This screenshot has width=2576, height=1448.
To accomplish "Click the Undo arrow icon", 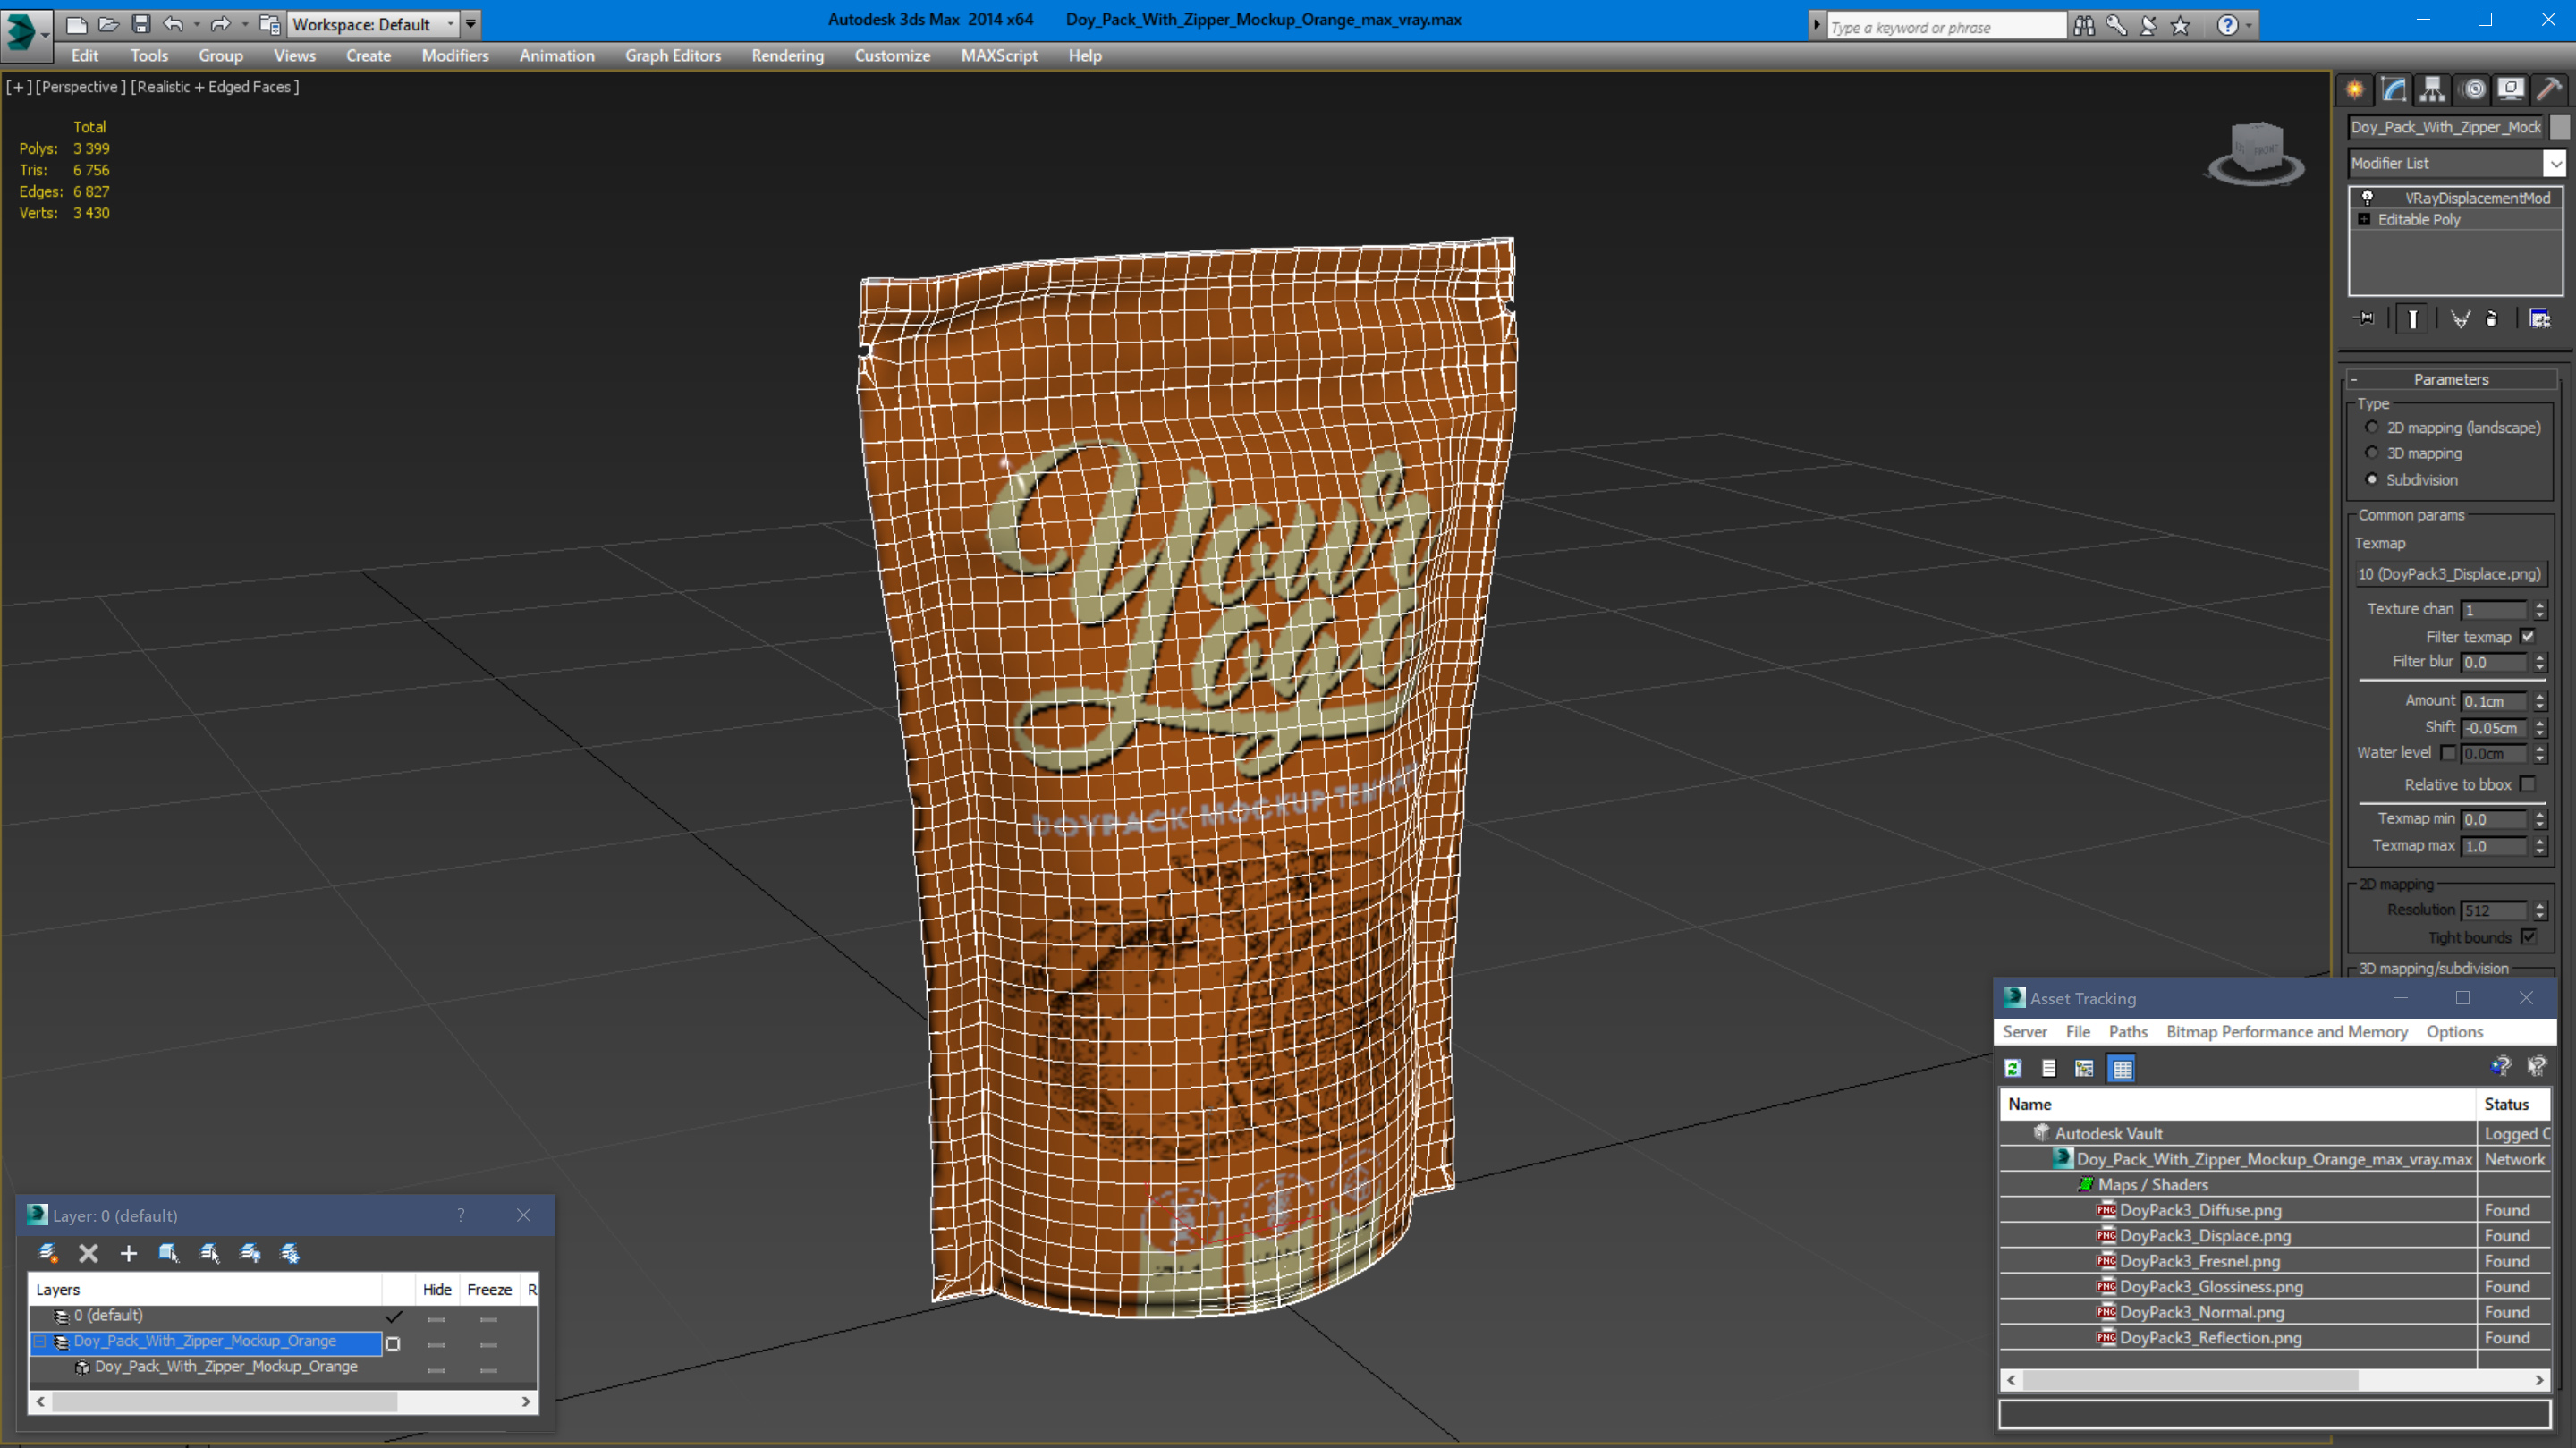I will pyautogui.click(x=173, y=24).
